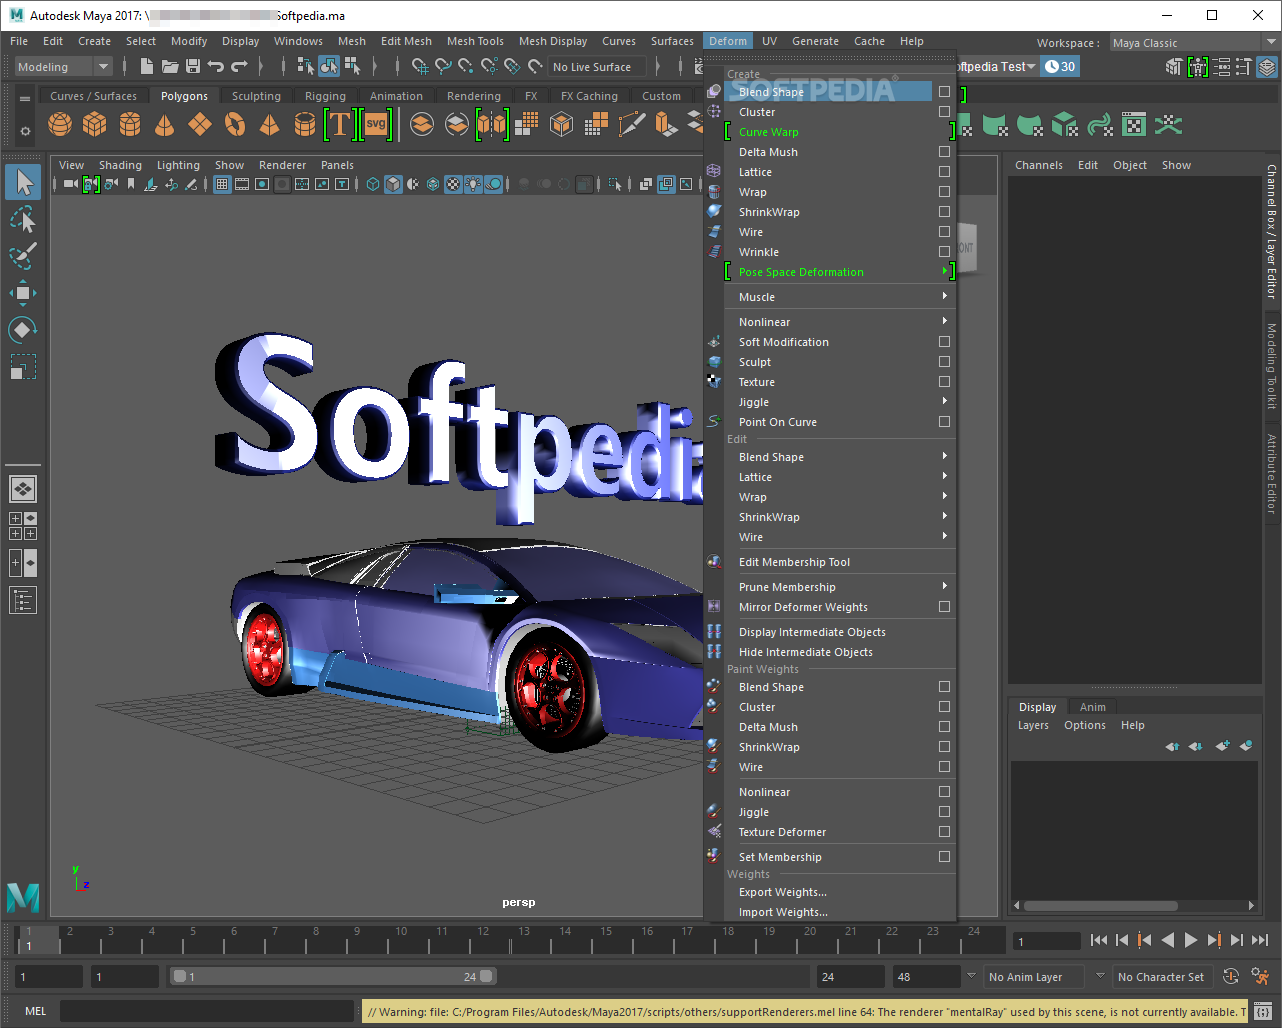Expand the Nonlinear submenu under Create
The width and height of the screenshot is (1282, 1028).
[x=840, y=322]
